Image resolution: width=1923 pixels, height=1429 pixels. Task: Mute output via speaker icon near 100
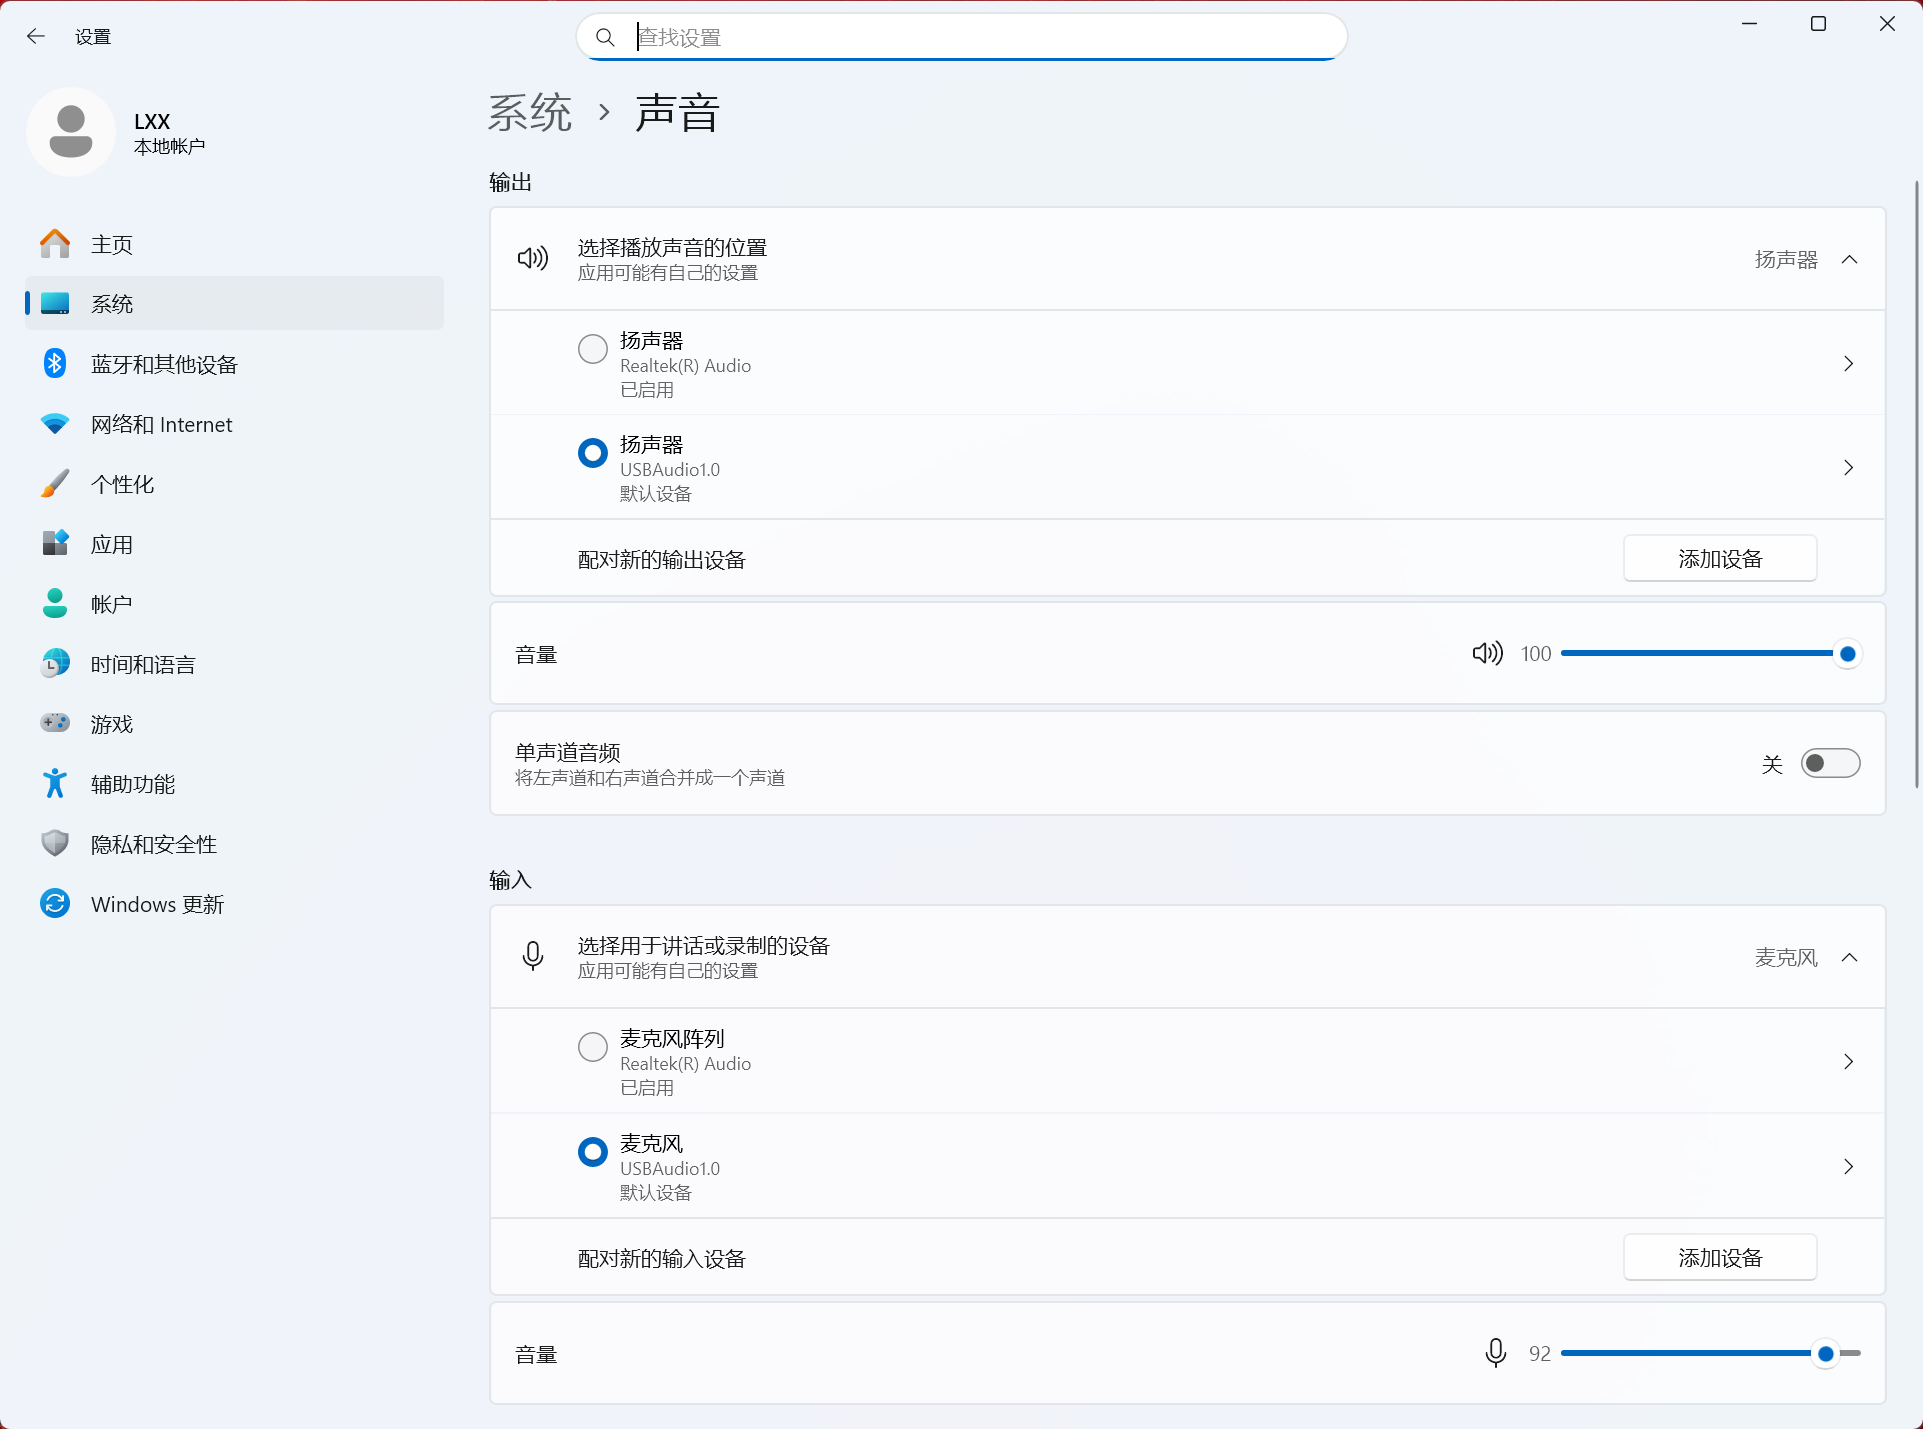pyautogui.click(x=1487, y=654)
